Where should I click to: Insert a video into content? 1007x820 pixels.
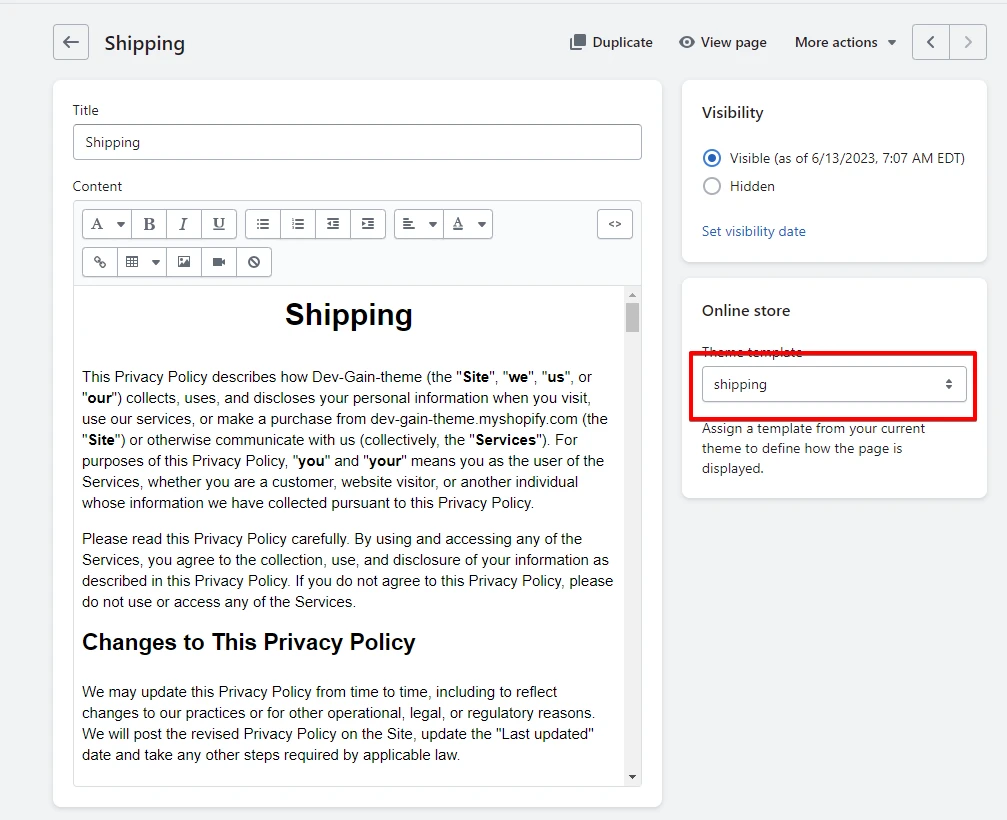point(219,262)
